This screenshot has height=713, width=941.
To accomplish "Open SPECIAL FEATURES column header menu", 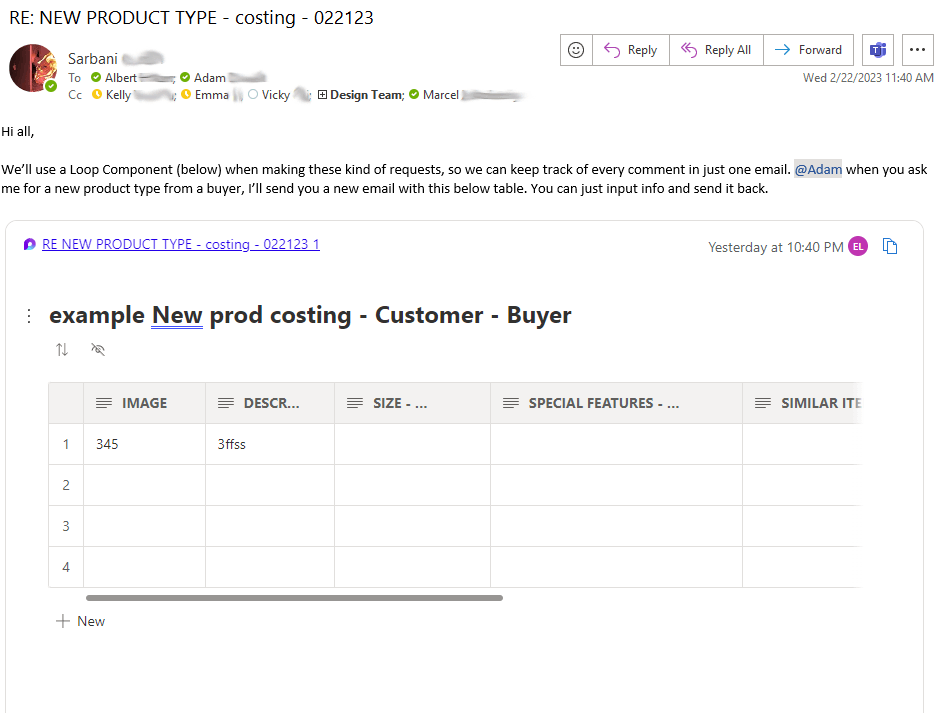I will tap(603, 403).
